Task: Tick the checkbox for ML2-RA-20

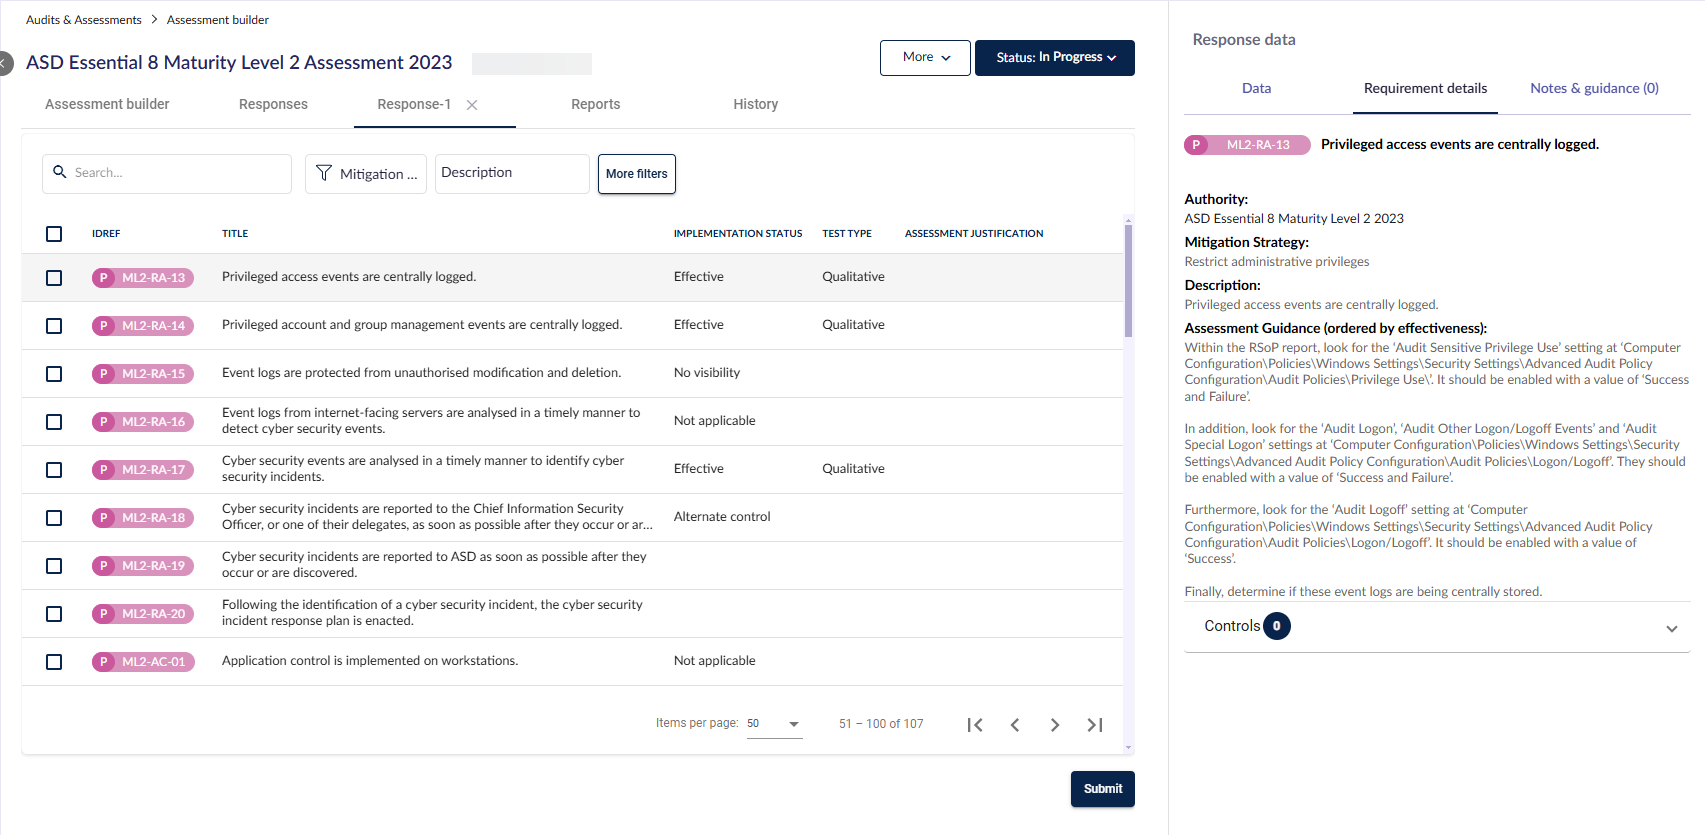Action: tap(54, 614)
